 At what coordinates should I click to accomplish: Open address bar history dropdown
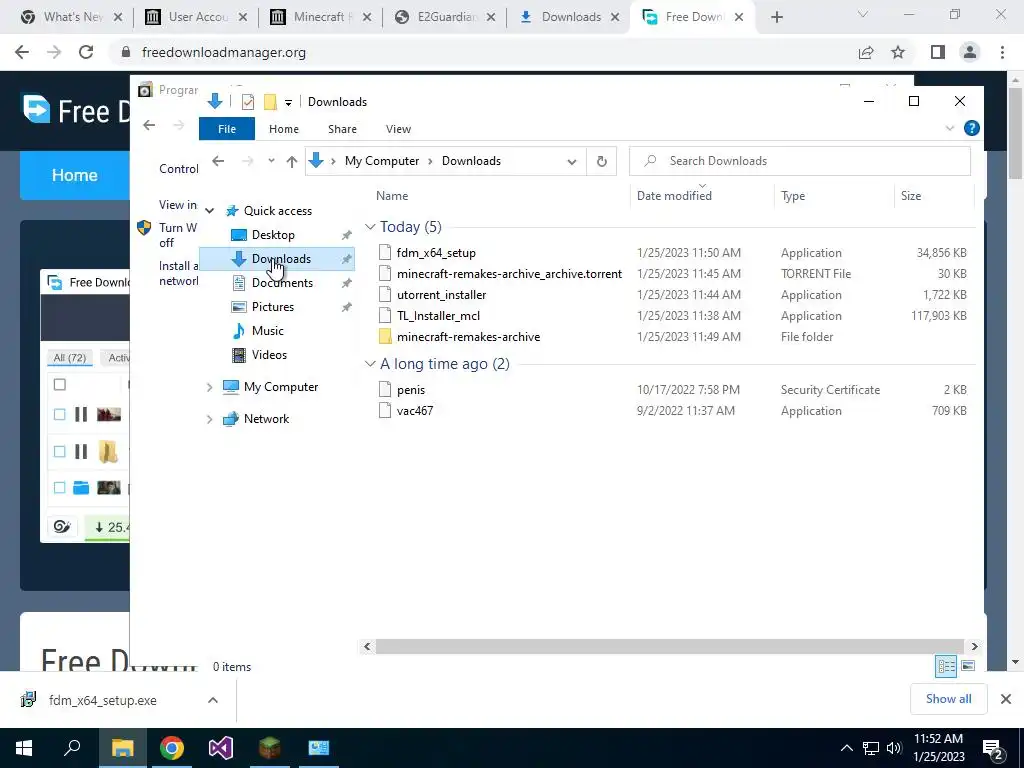(571, 161)
